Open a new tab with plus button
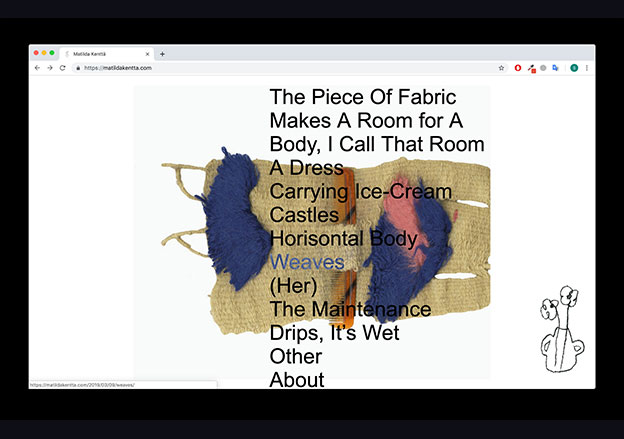The image size is (624, 439). point(163,54)
